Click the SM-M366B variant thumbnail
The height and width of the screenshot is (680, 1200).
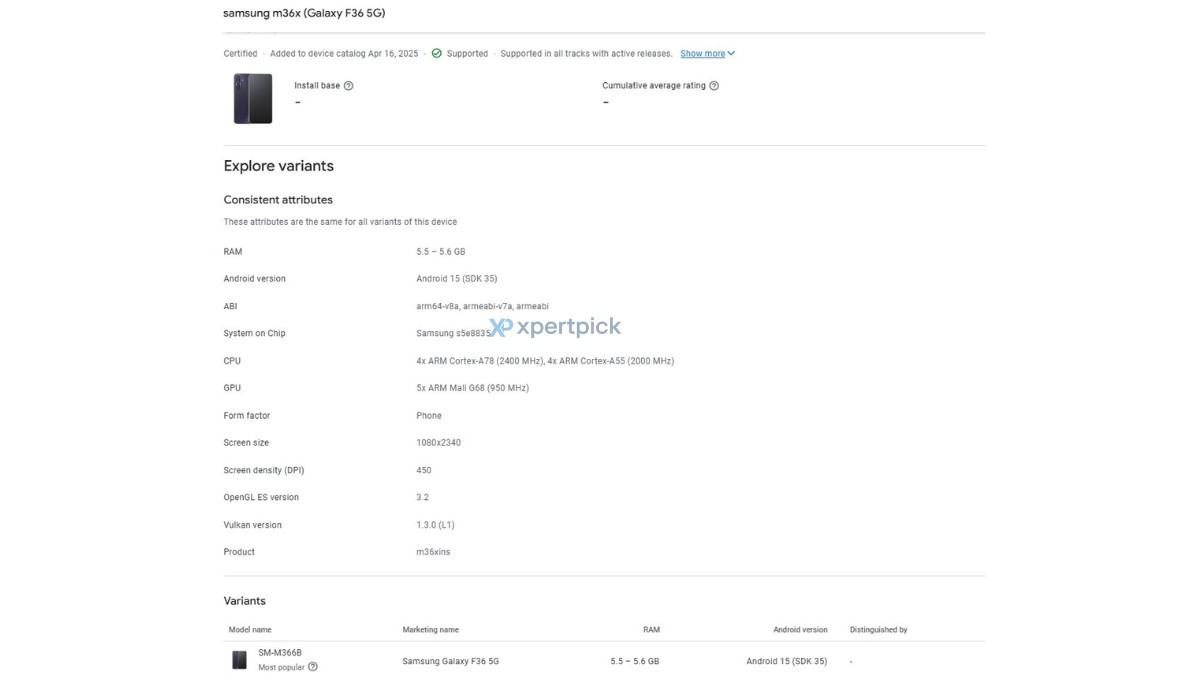(x=239, y=659)
